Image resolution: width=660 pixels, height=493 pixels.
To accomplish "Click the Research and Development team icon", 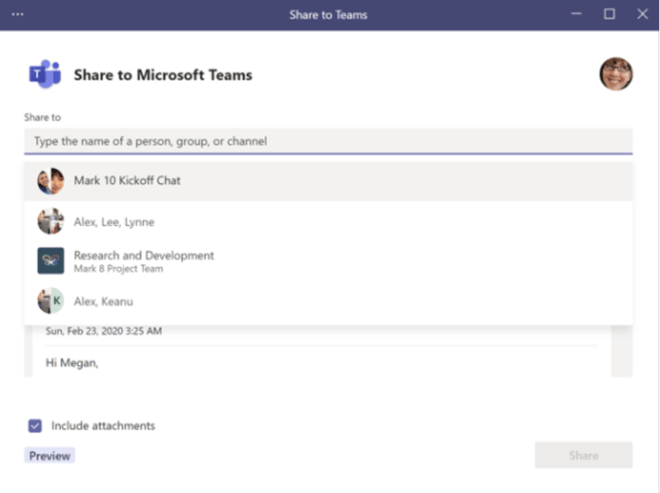I will pyautogui.click(x=51, y=261).
